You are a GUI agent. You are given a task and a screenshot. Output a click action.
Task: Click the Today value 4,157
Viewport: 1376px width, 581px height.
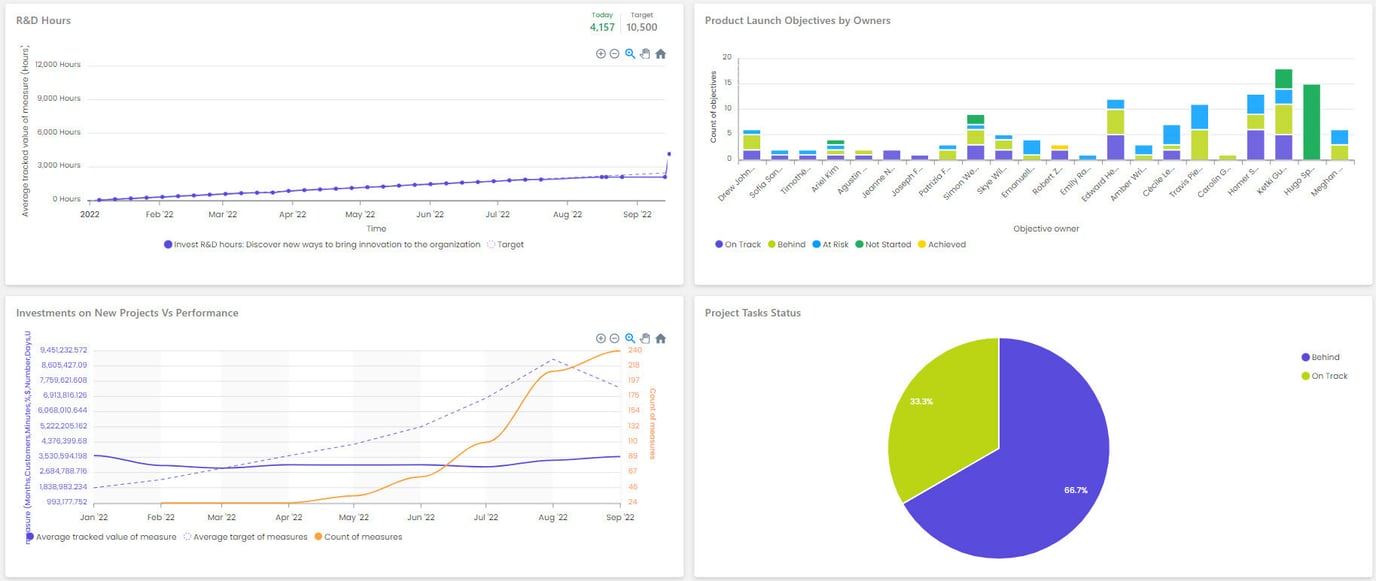pos(601,27)
